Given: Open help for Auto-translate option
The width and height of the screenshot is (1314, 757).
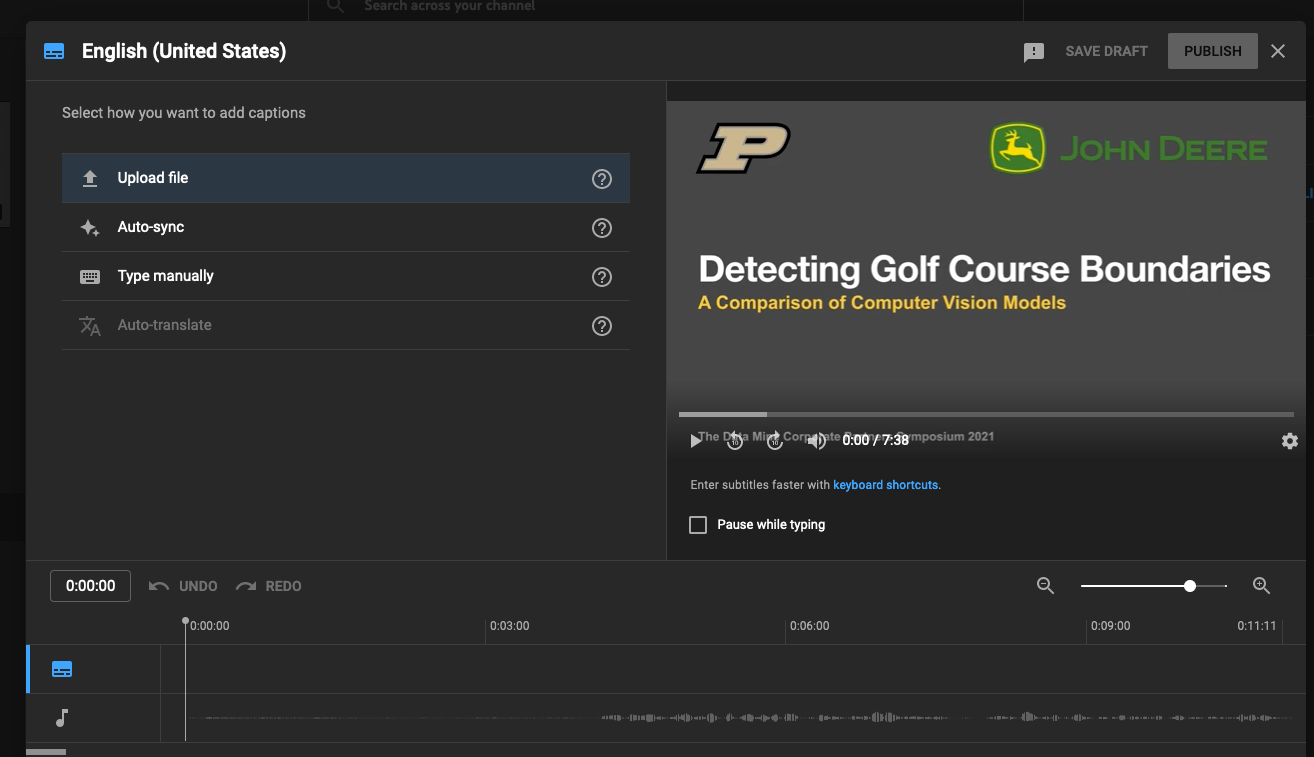Looking at the screenshot, I should (601, 326).
